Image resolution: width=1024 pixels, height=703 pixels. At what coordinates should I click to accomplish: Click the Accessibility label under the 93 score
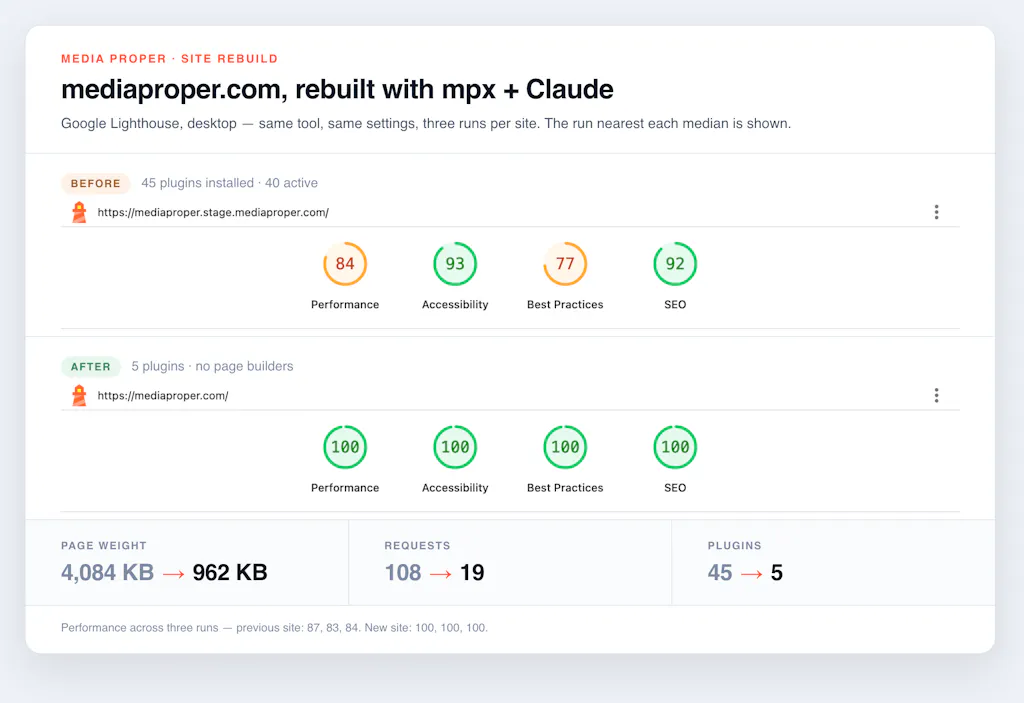(x=455, y=304)
